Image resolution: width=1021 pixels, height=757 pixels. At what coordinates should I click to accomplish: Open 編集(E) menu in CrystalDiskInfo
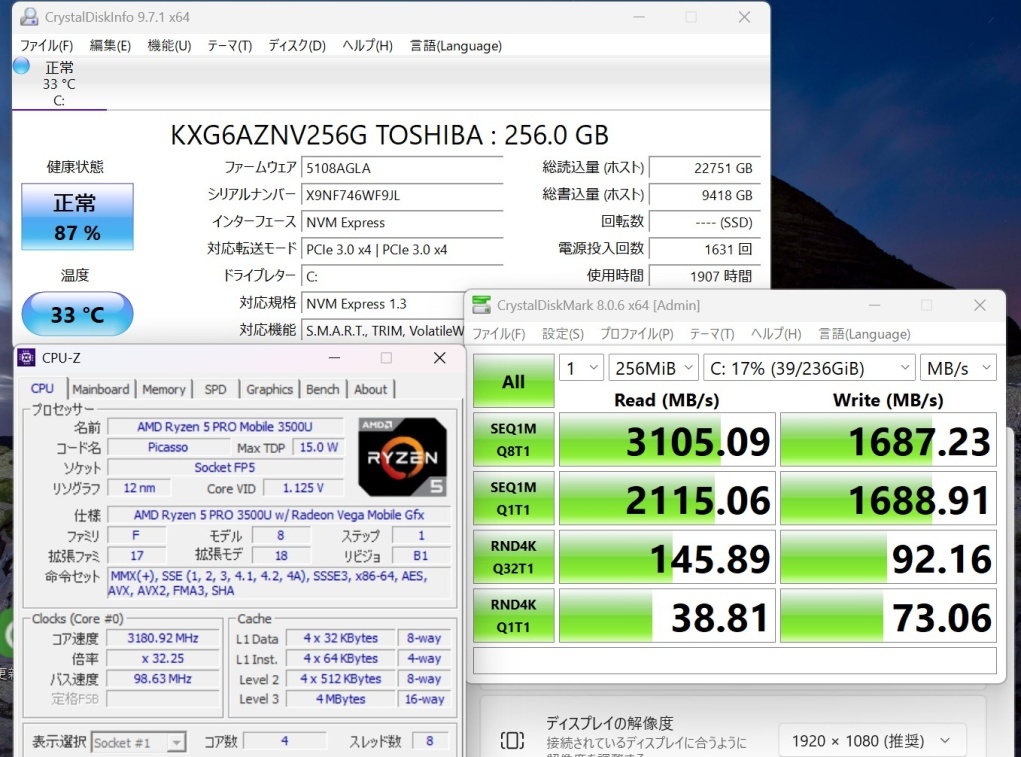coord(110,46)
